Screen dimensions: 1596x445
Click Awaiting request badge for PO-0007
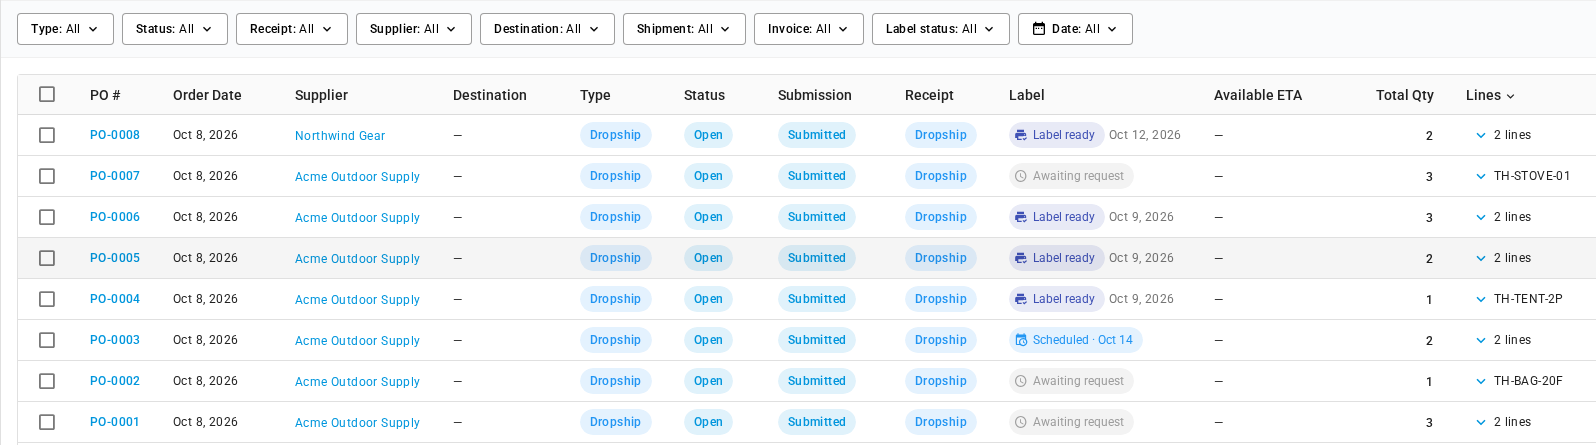(1071, 176)
